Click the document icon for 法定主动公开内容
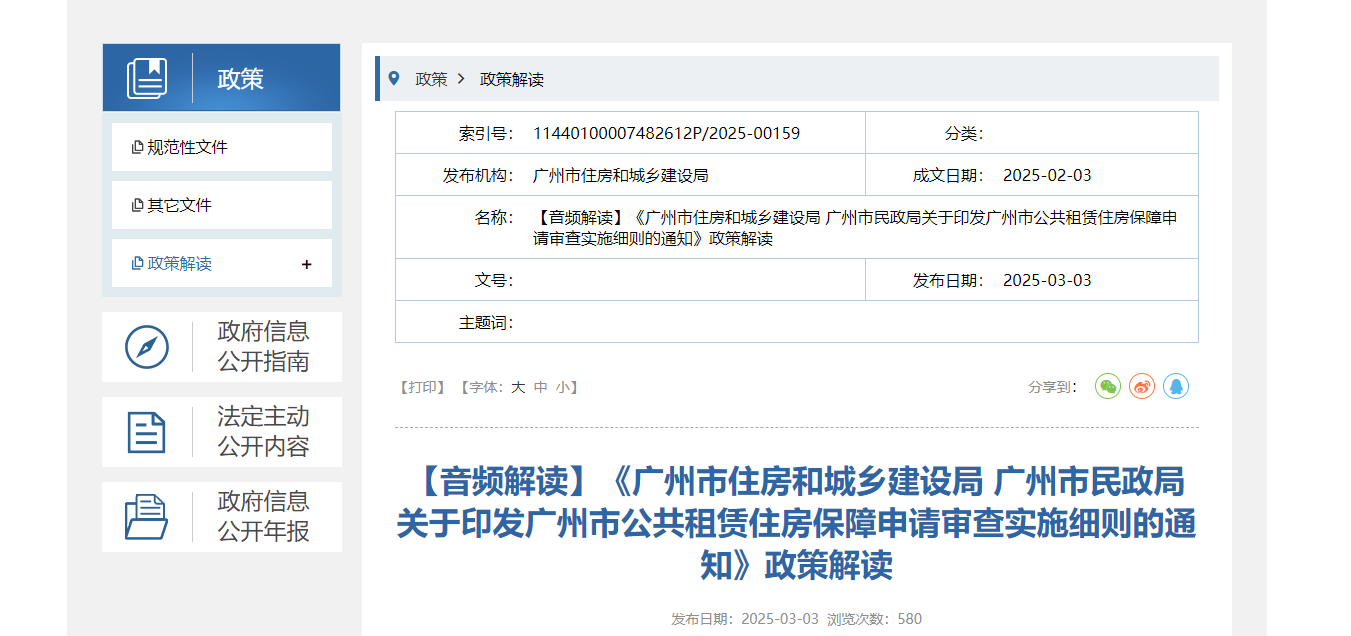The height and width of the screenshot is (636, 1351). coord(147,432)
